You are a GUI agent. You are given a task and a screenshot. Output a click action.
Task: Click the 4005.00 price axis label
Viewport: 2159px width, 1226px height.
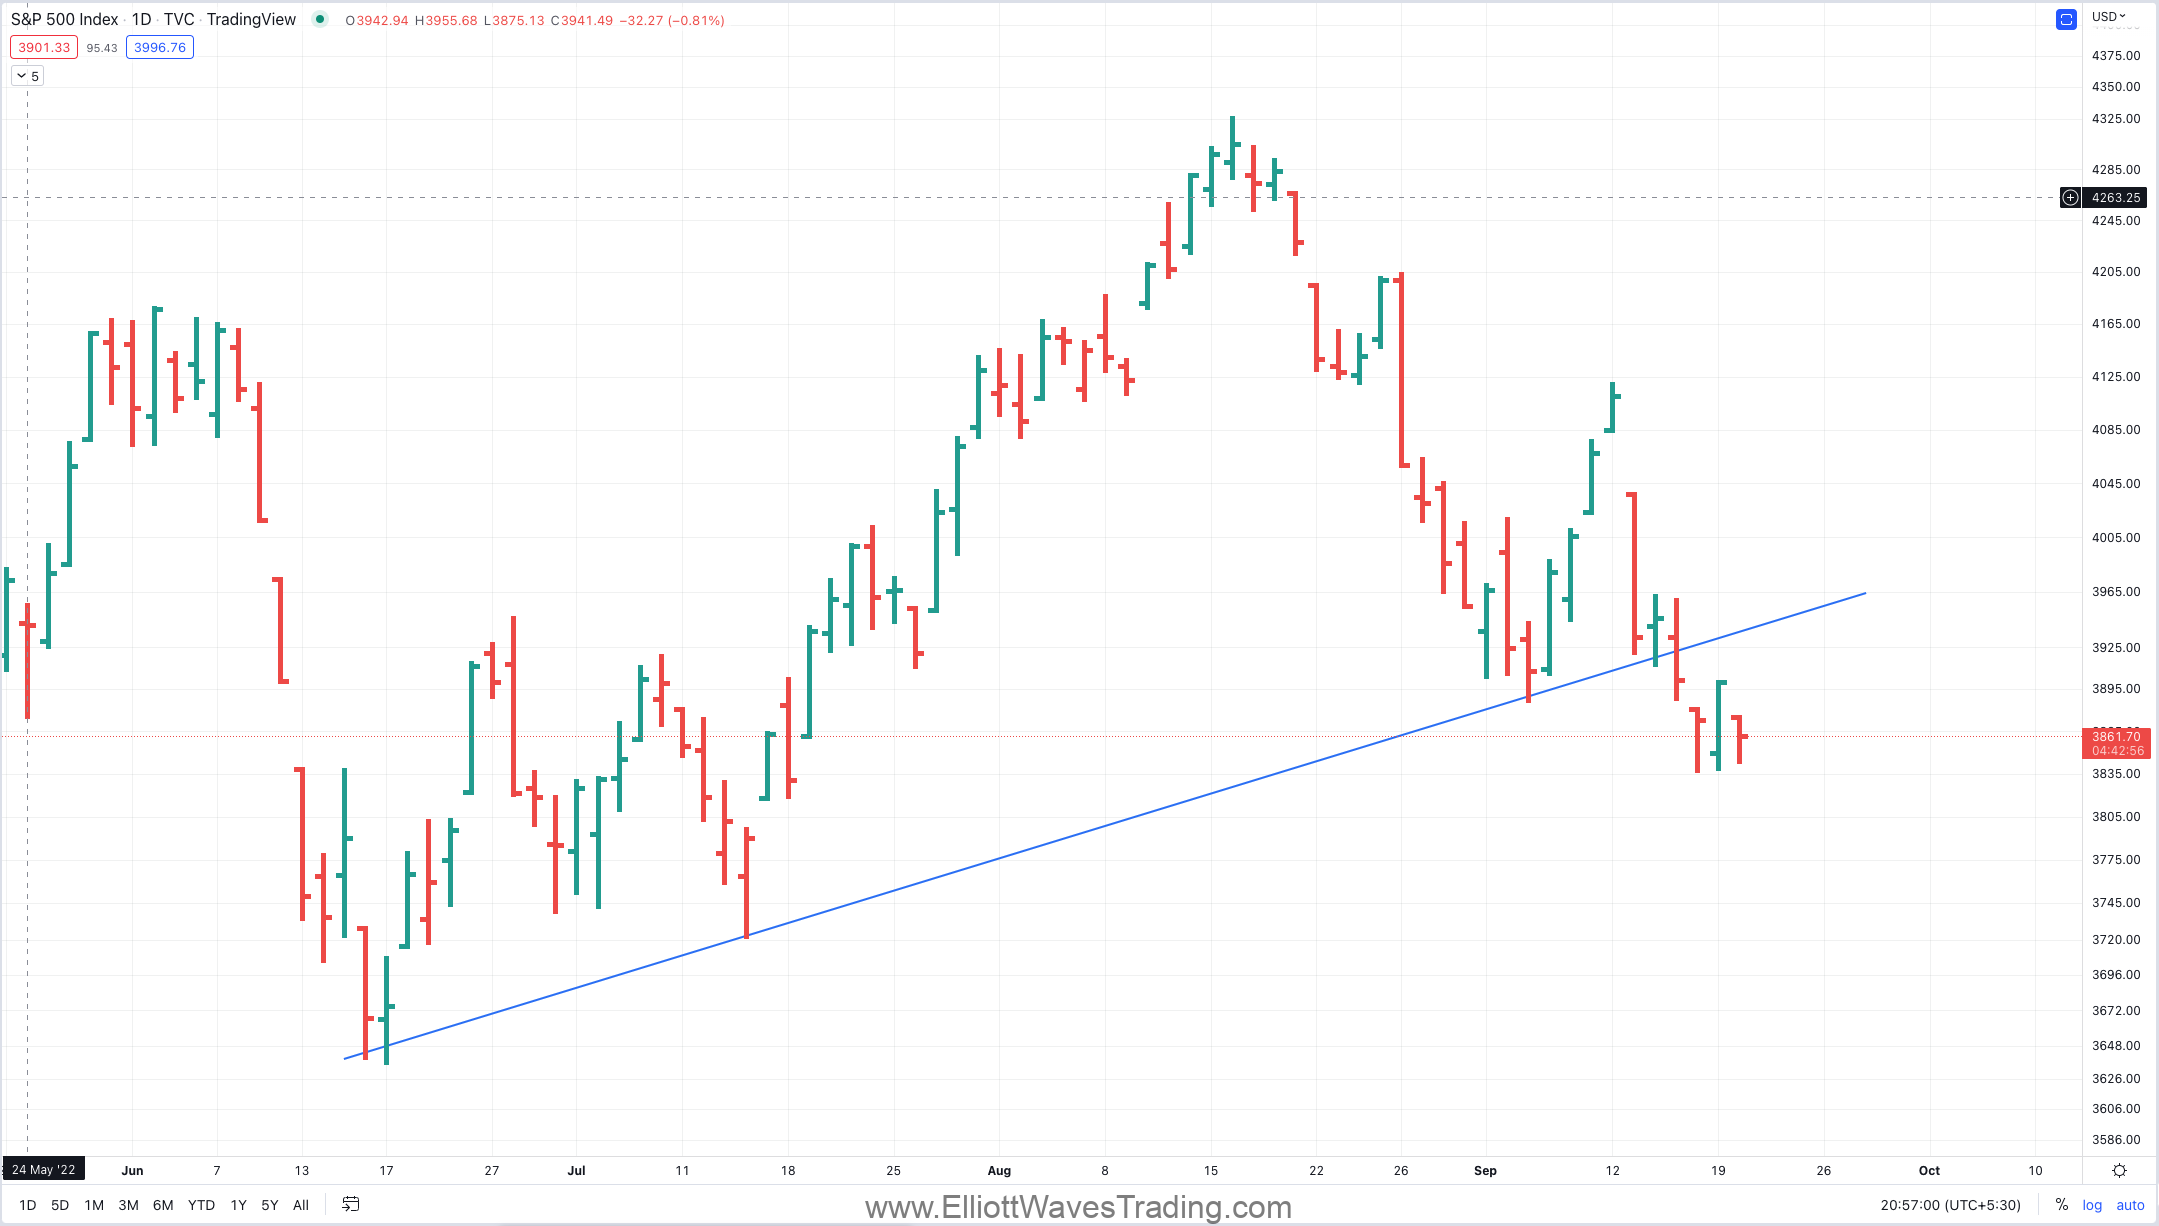click(2116, 537)
